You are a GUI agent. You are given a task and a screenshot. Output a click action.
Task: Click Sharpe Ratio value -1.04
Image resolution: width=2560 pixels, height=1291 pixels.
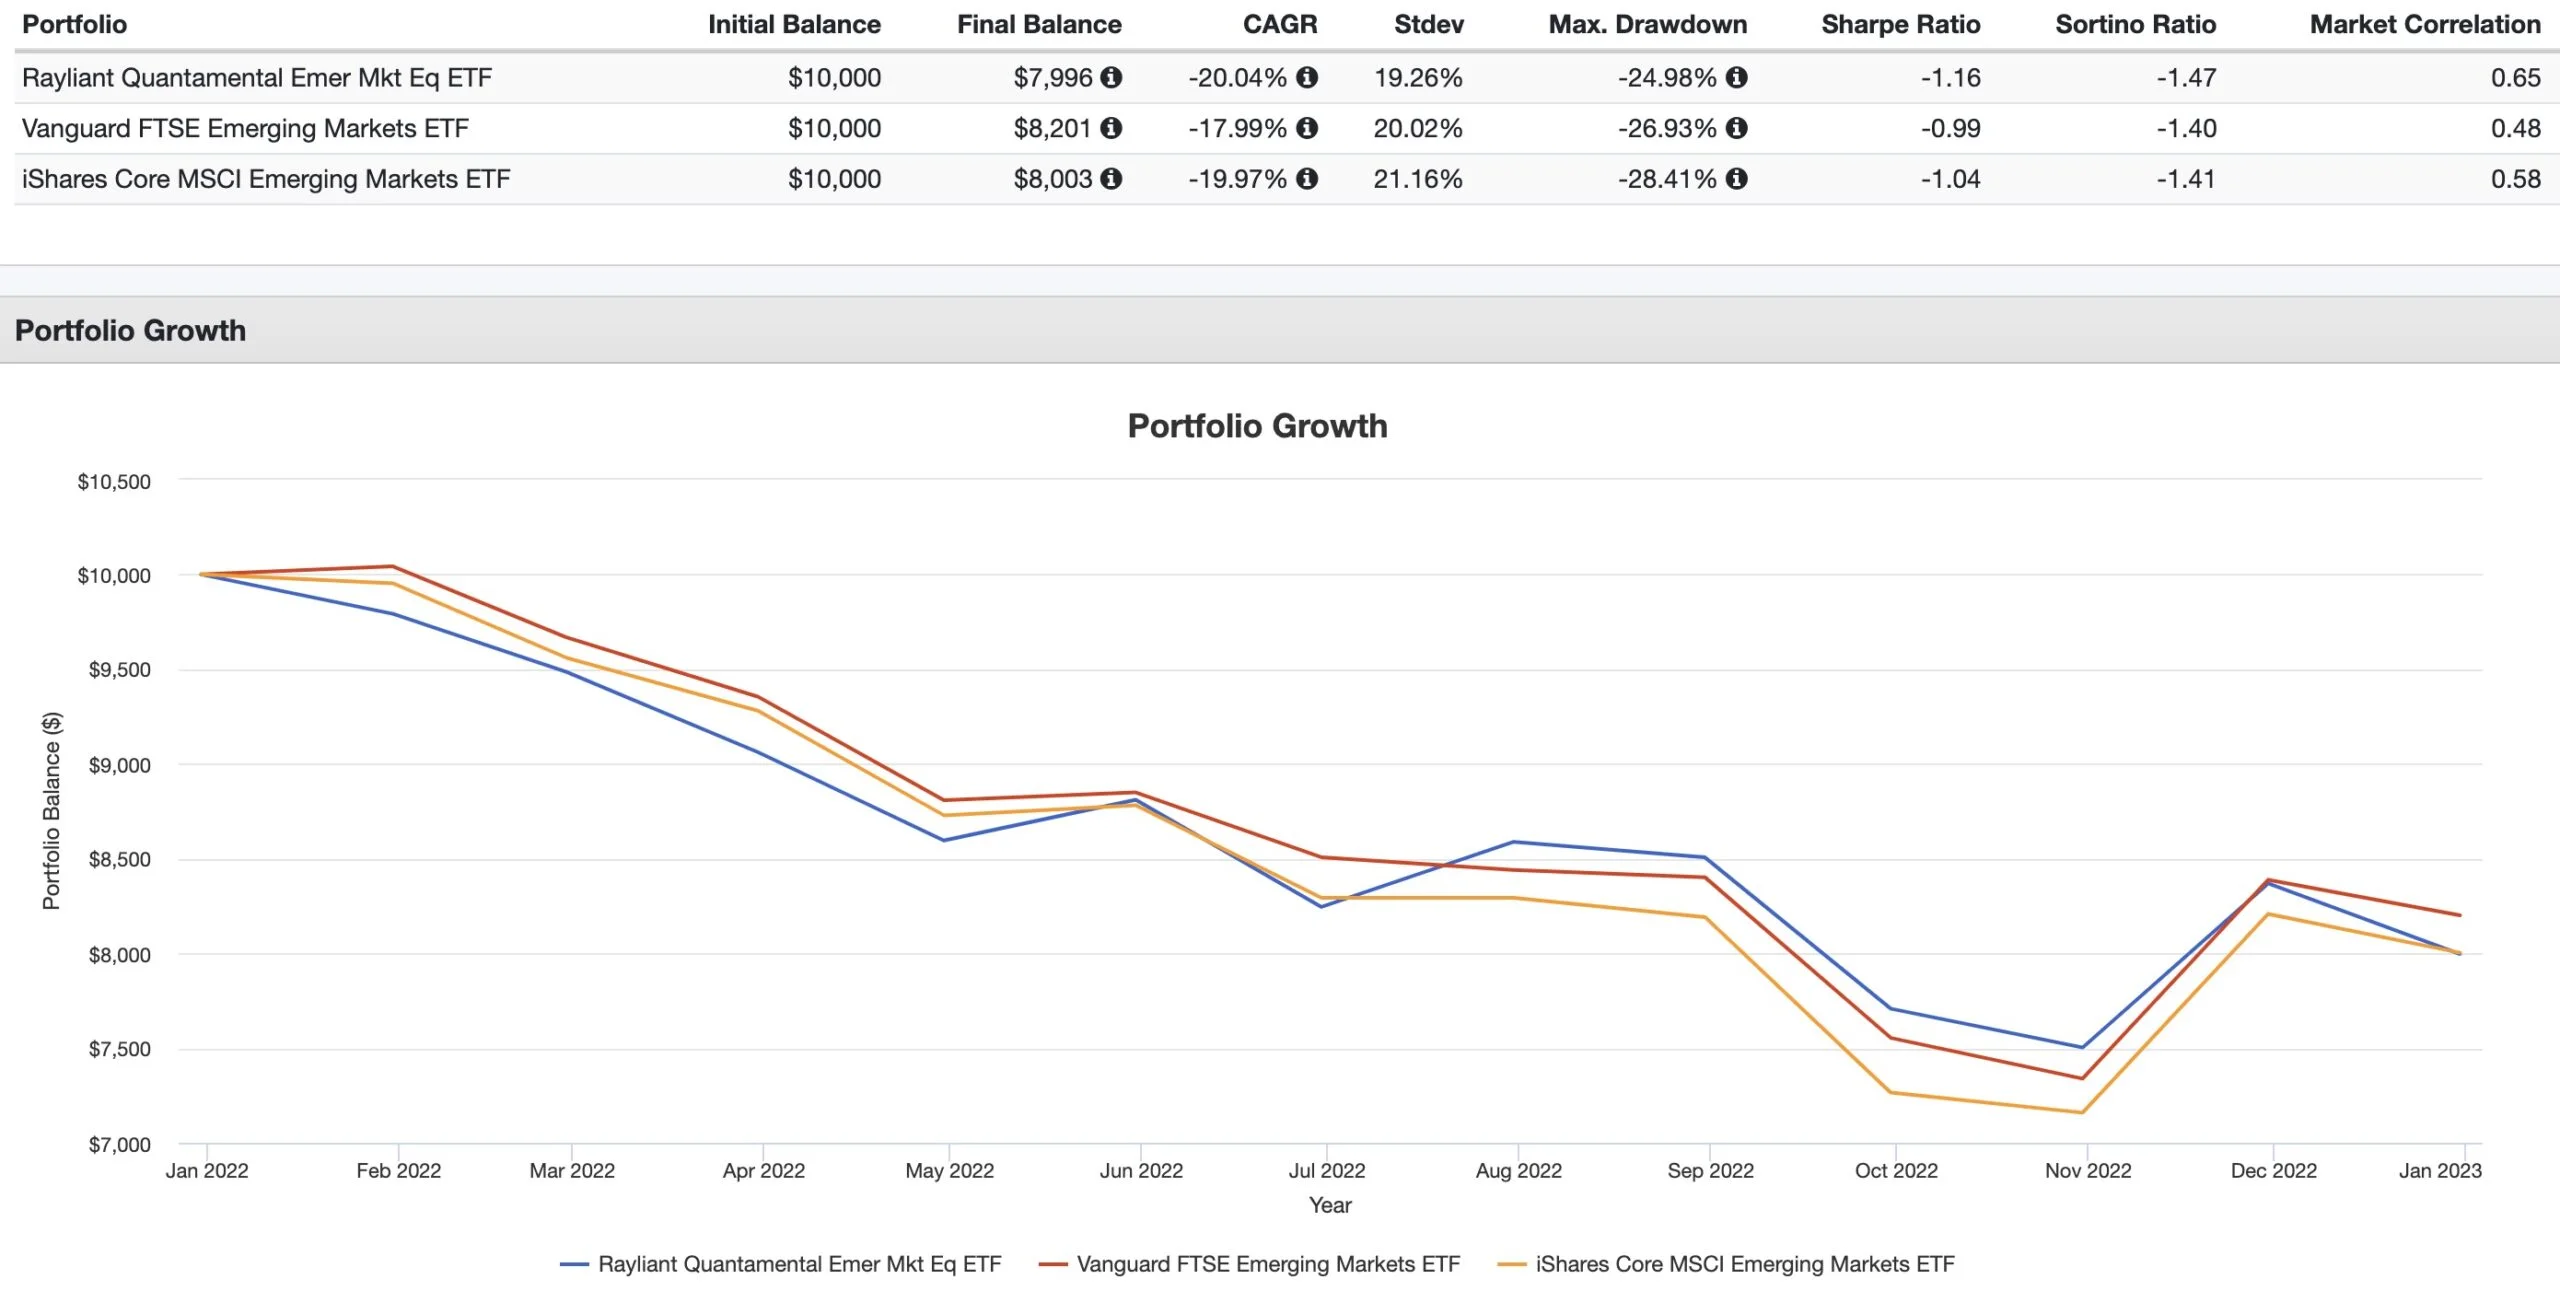[x=1950, y=179]
